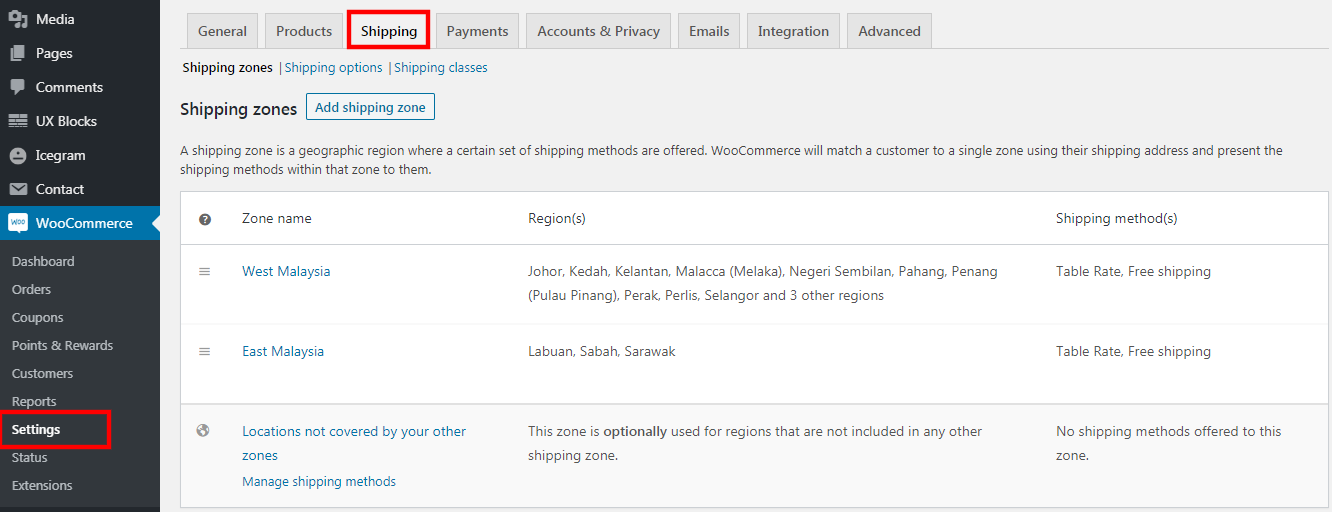1332x512 pixels.
Task: Click the Manage shipping methods link
Action: click(x=319, y=481)
